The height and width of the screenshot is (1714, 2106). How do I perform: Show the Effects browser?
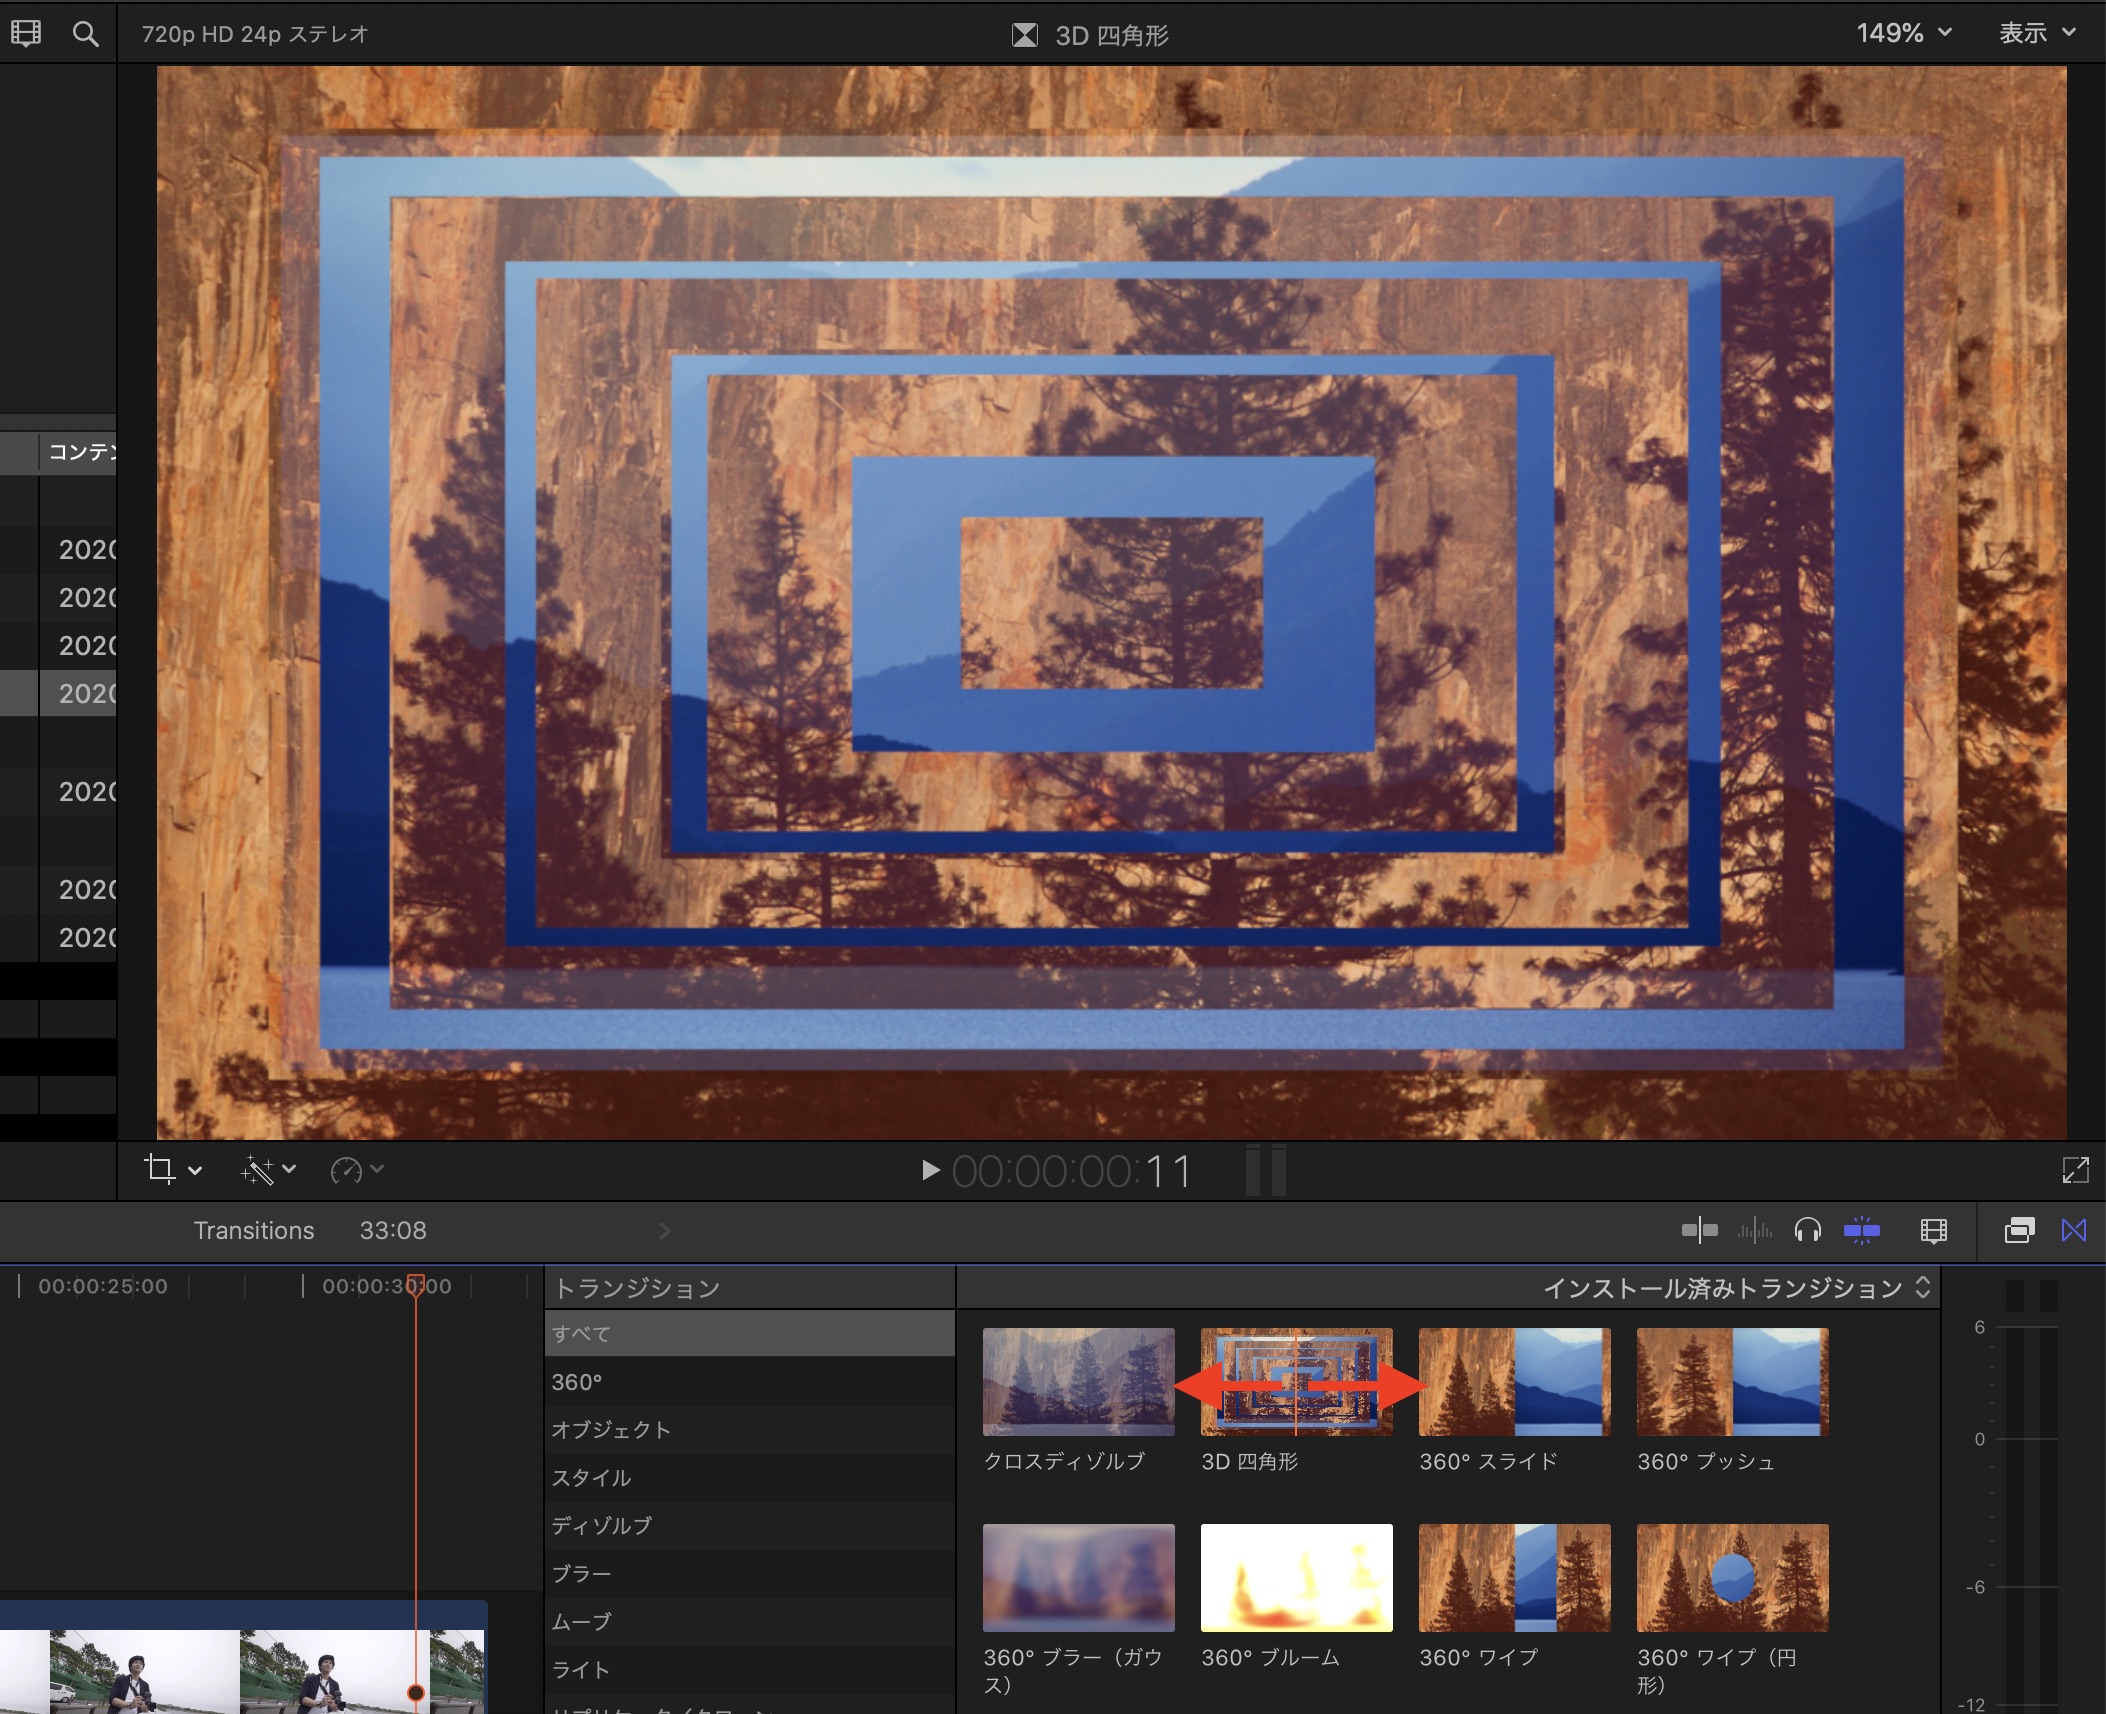(2019, 1230)
